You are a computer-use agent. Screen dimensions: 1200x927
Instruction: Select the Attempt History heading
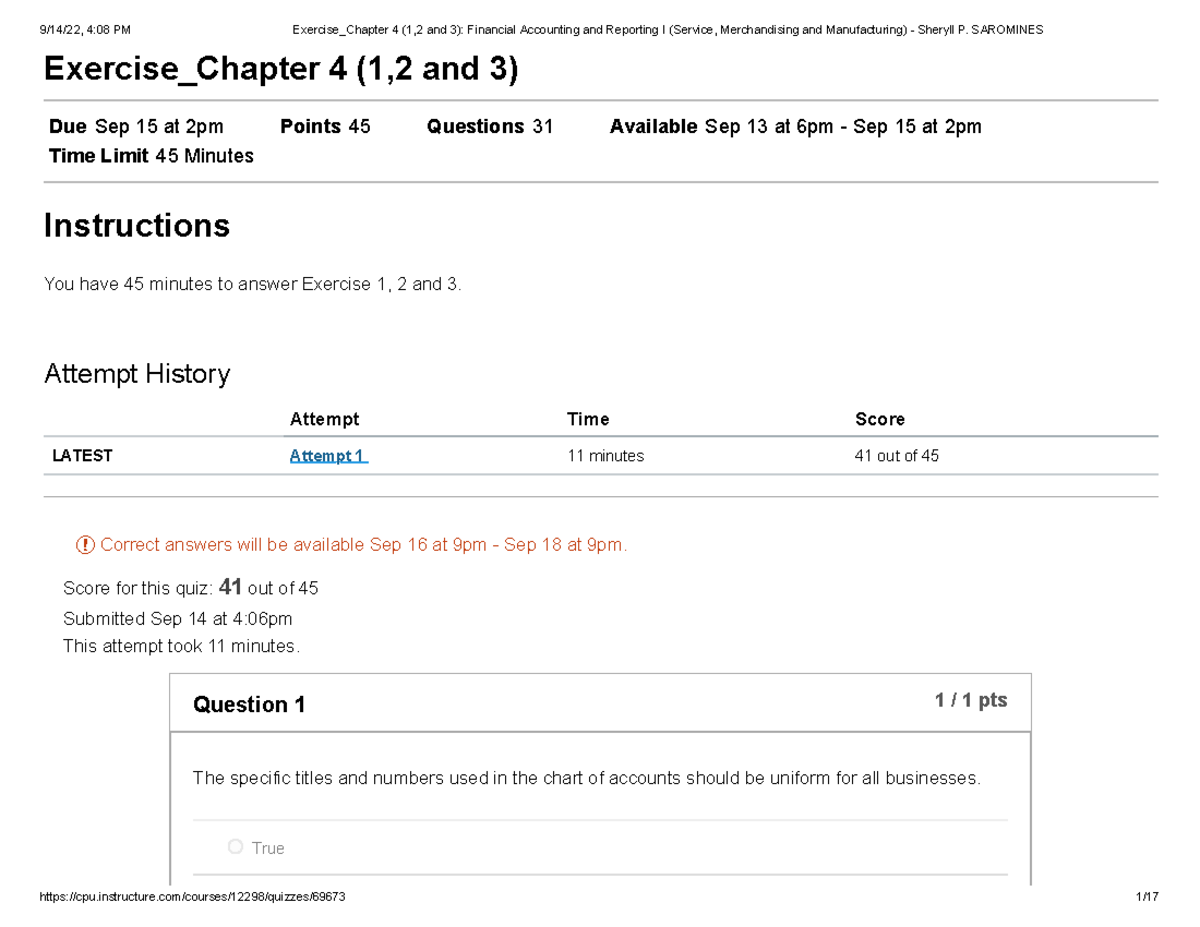click(x=137, y=374)
